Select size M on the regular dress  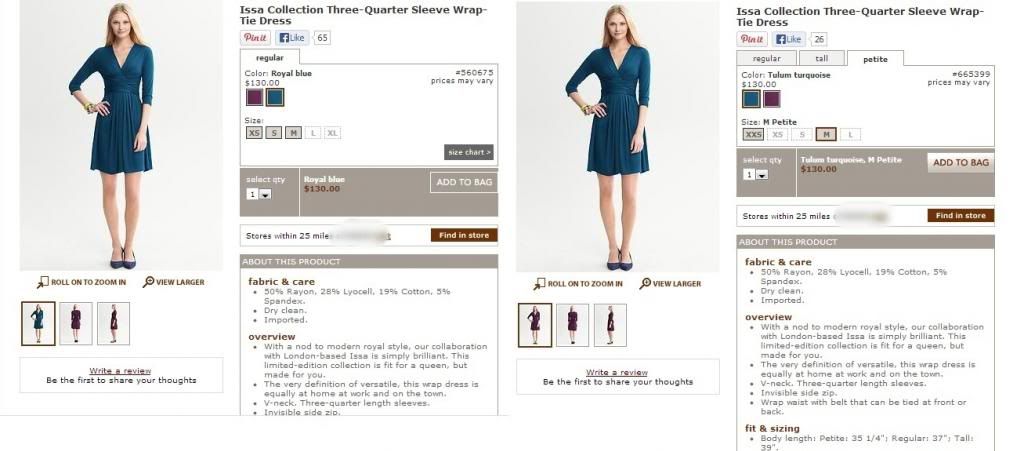coord(293,132)
